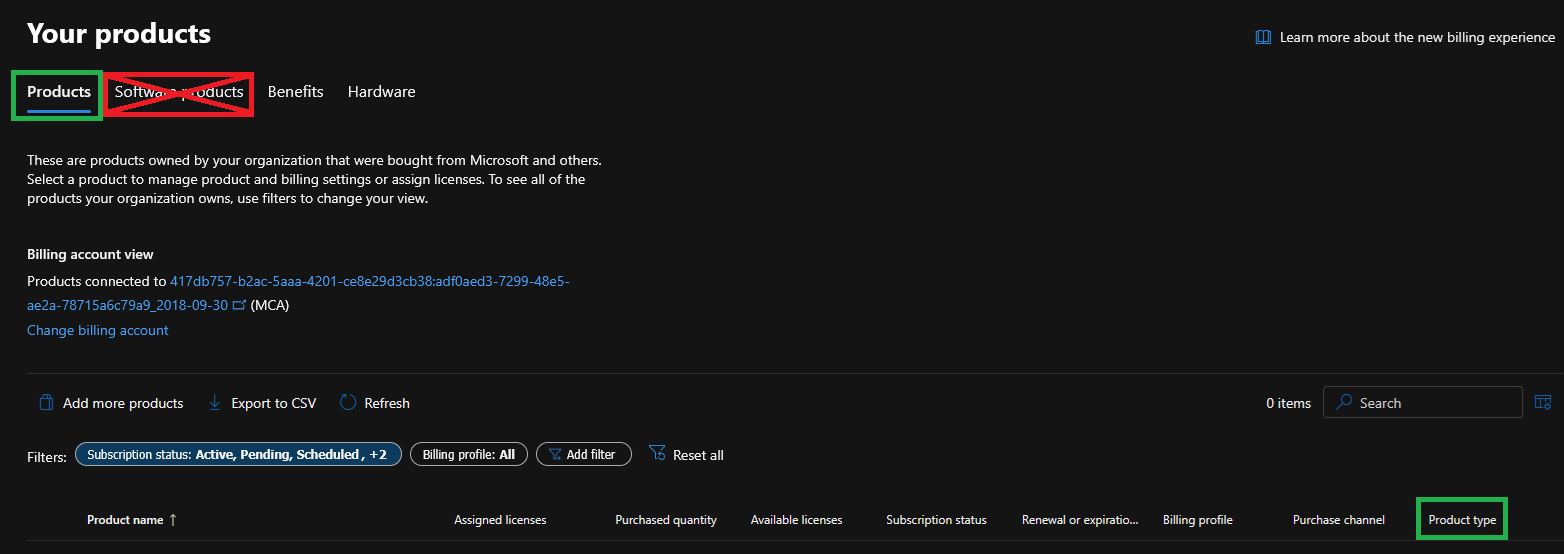Click the Product type column header
Viewport: 1564px width, 554px height.
click(x=1462, y=520)
